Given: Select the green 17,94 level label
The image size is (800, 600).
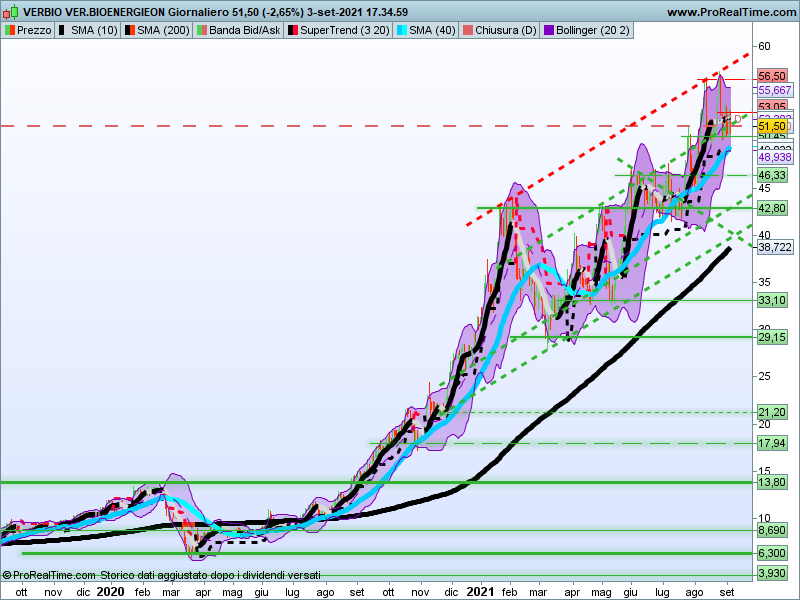Looking at the screenshot, I should tap(772, 443).
